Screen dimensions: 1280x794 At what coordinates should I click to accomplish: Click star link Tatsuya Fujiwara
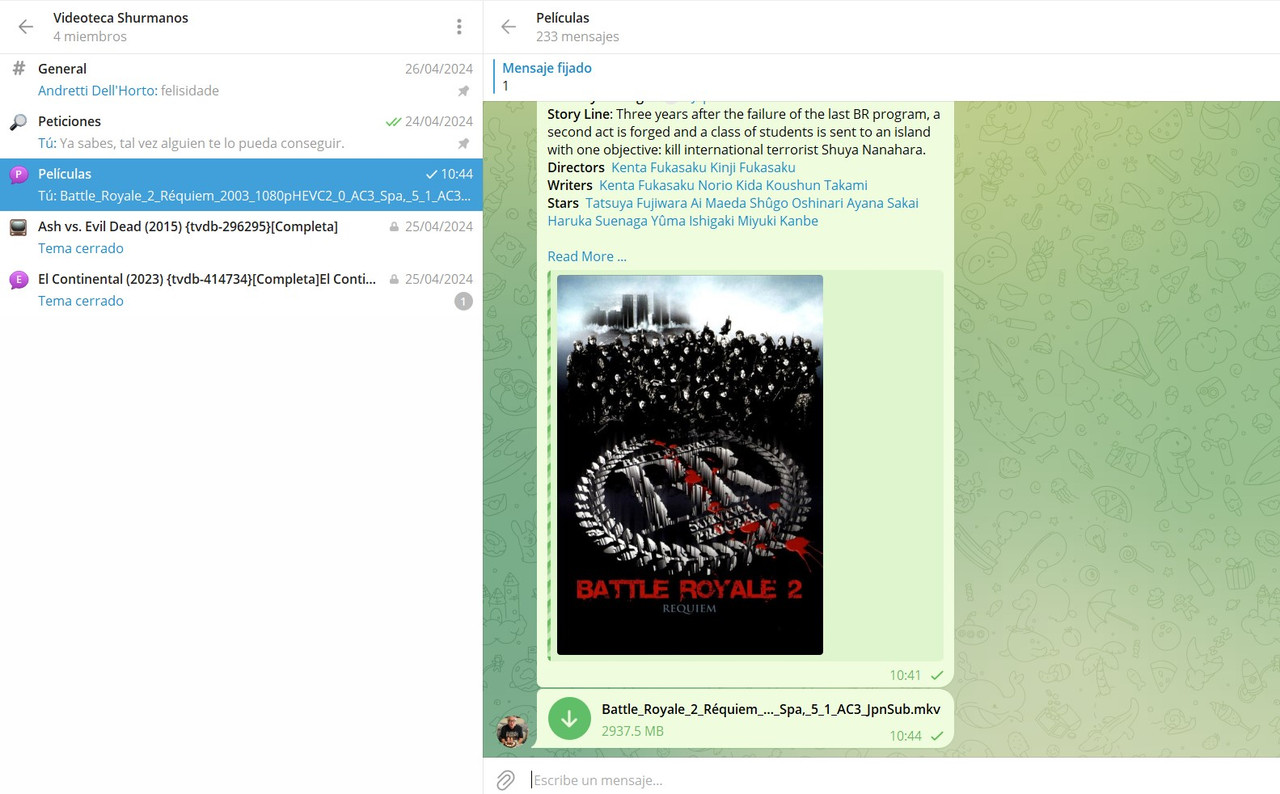point(636,203)
